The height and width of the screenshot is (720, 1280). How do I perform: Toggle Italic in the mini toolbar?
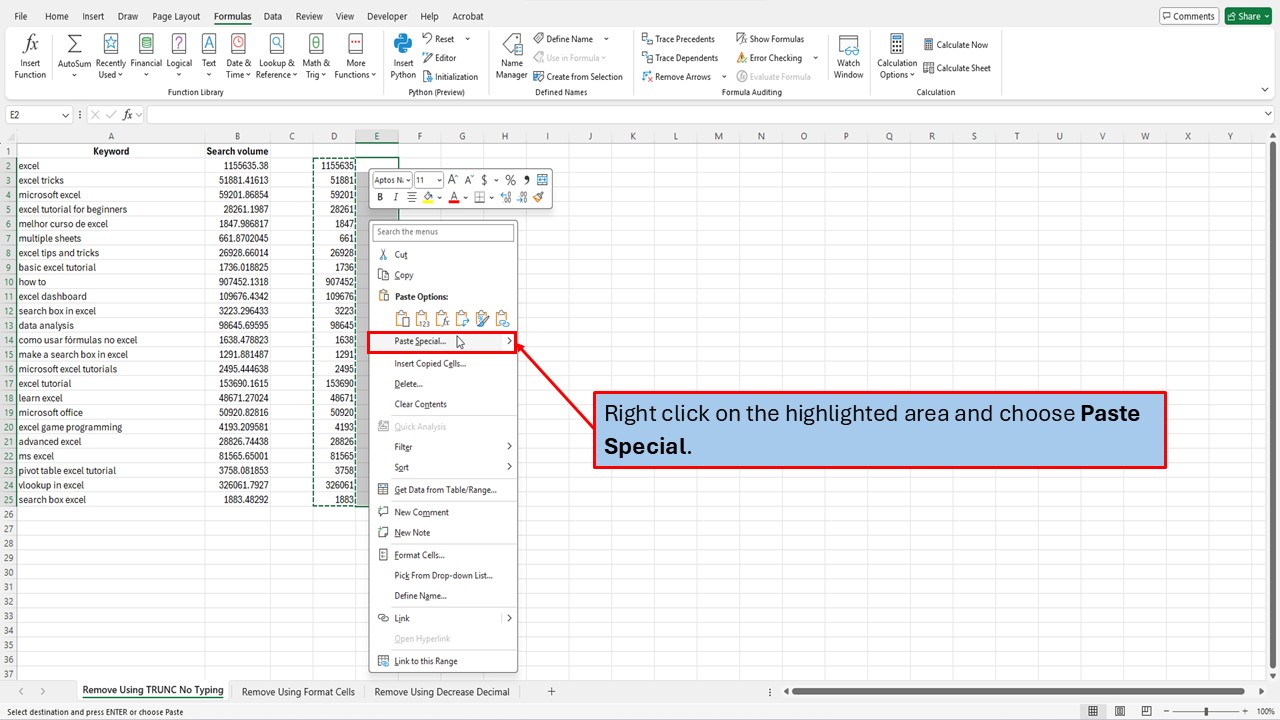pos(394,197)
